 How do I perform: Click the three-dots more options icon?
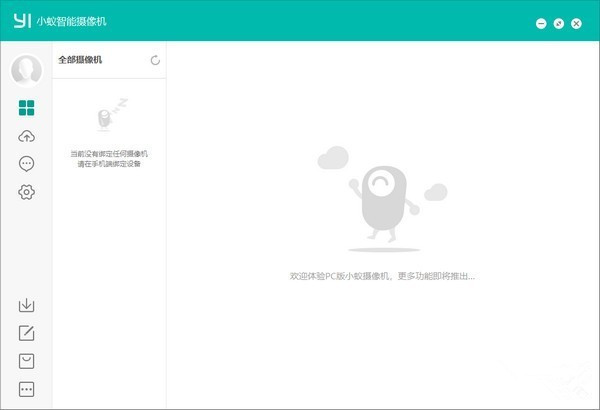coord(26,389)
